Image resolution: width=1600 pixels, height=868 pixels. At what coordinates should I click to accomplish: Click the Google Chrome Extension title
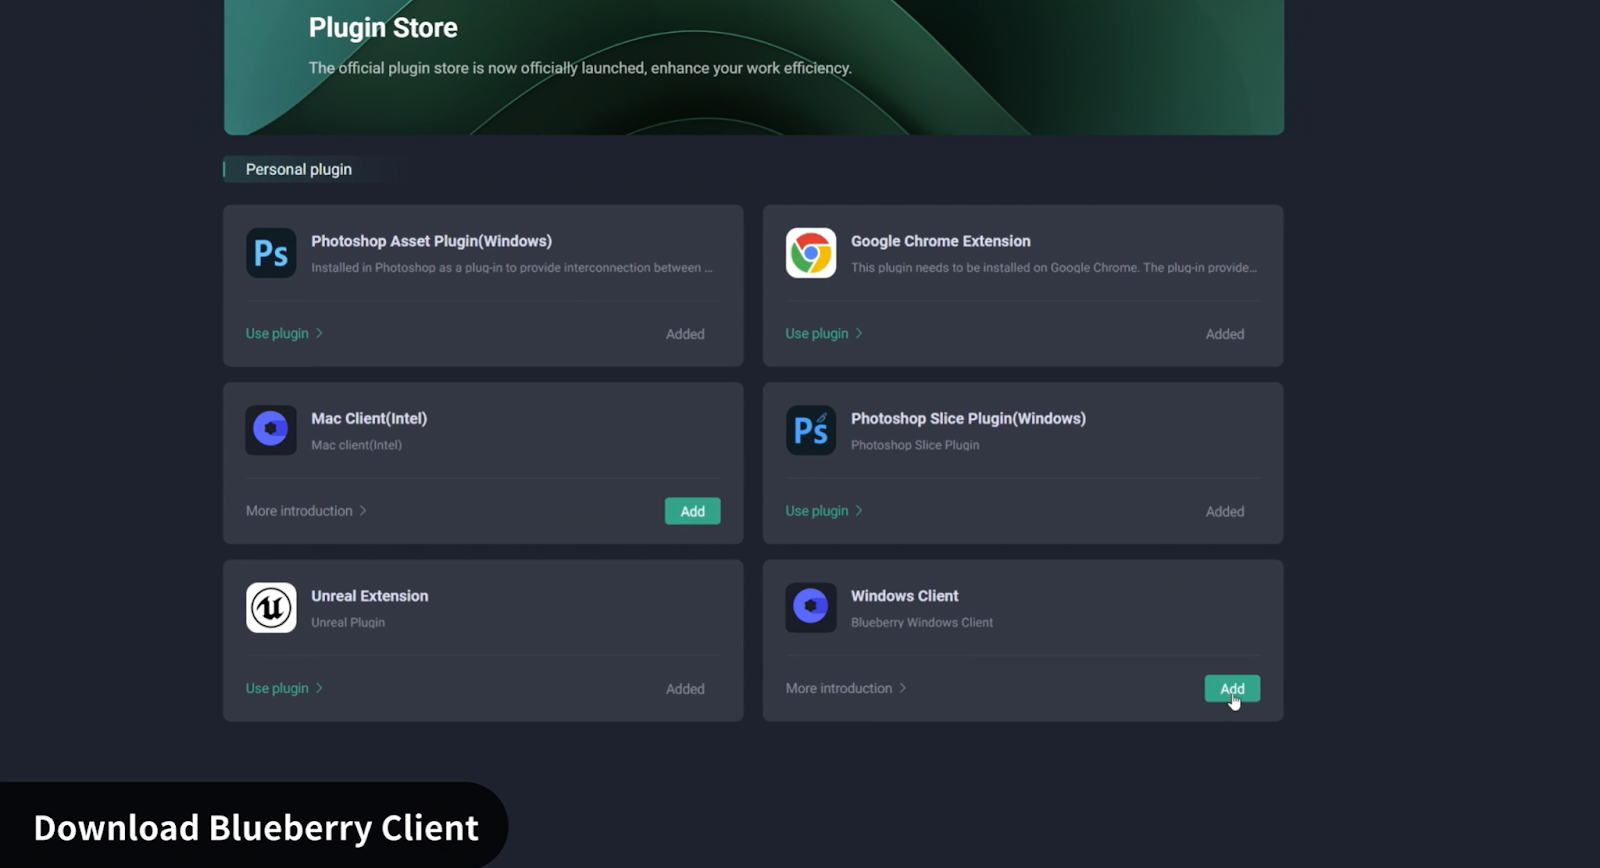click(x=941, y=241)
